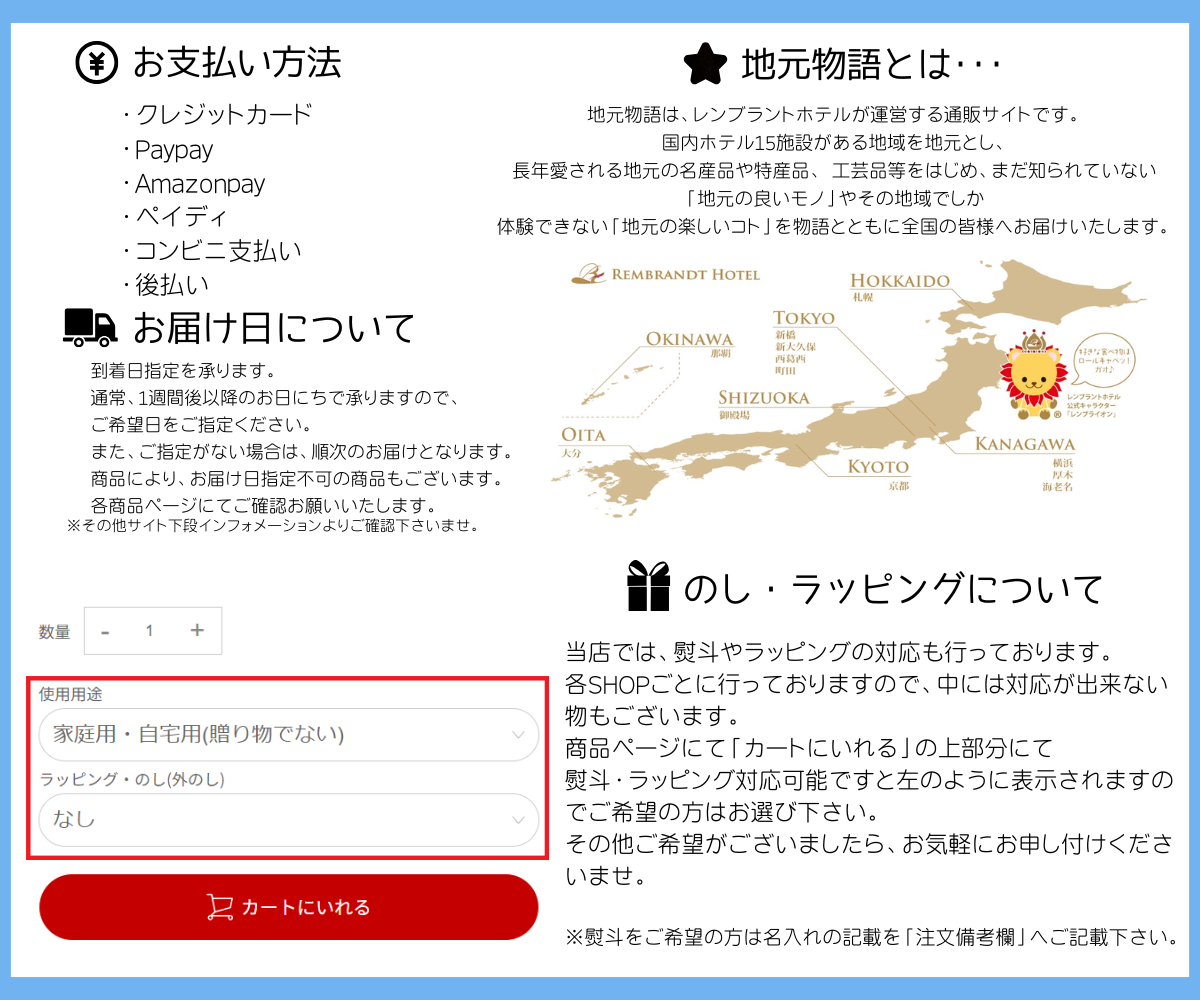Click the KANAGAWA label on the map
The image size is (1200, 1000).
tap(1025, 444)
